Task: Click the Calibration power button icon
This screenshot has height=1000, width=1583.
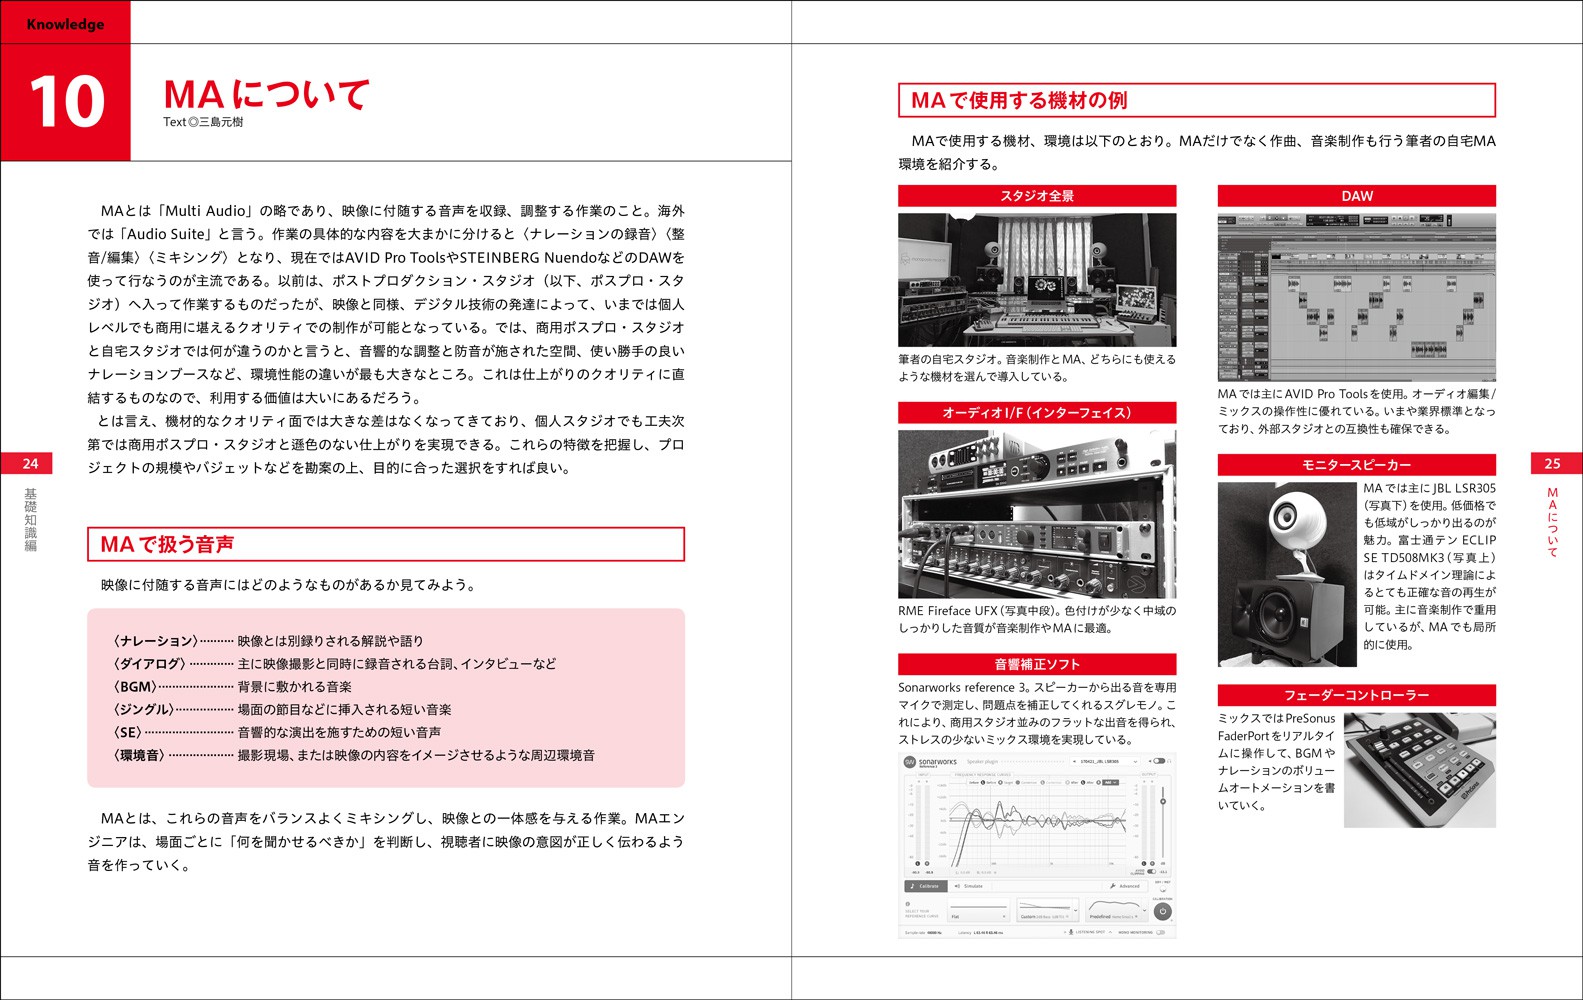Action: pyautogui.click(x=1162, y=912)
